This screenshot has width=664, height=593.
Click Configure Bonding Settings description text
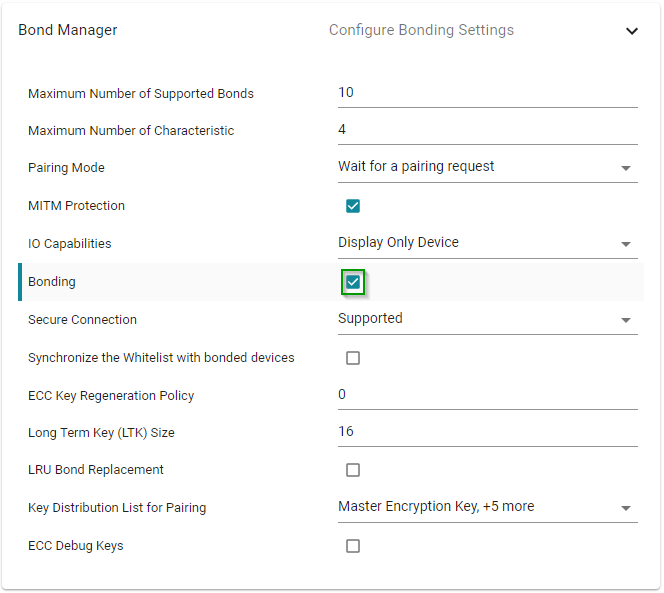421,30
